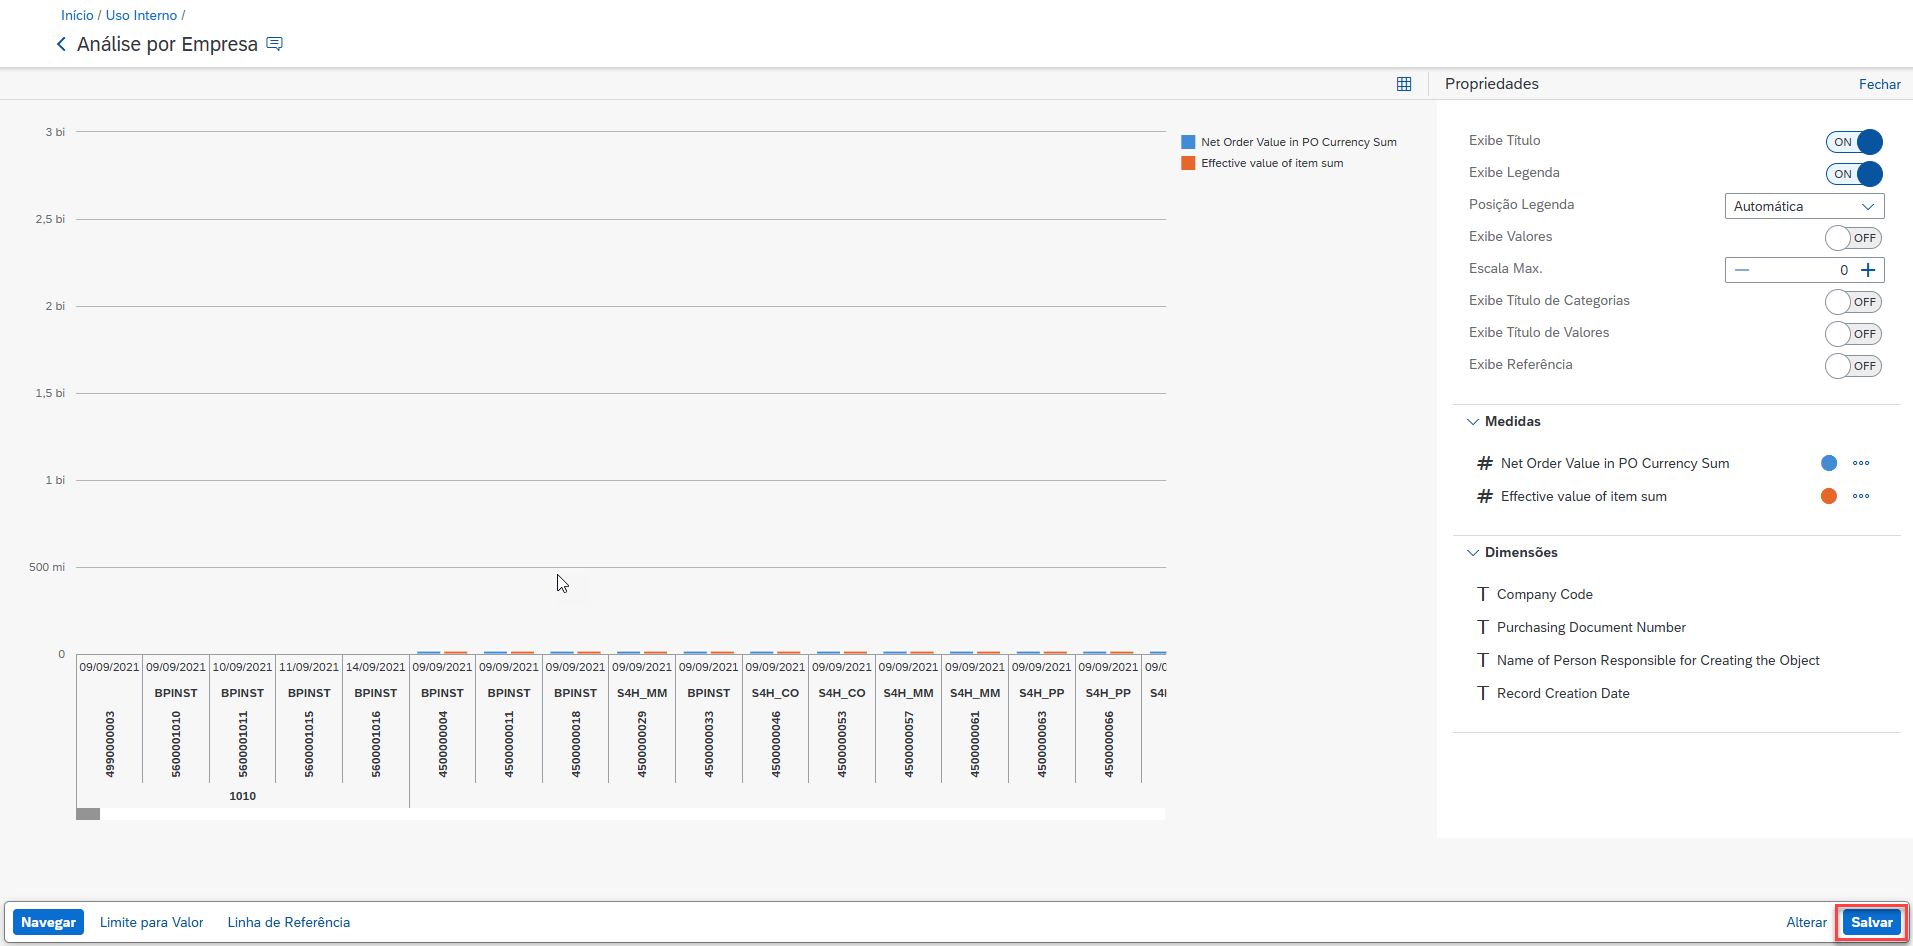This screenshot has height=946, width=1913.
Task: Open the comment icon next to page title
Action: [x=275, y=44]
